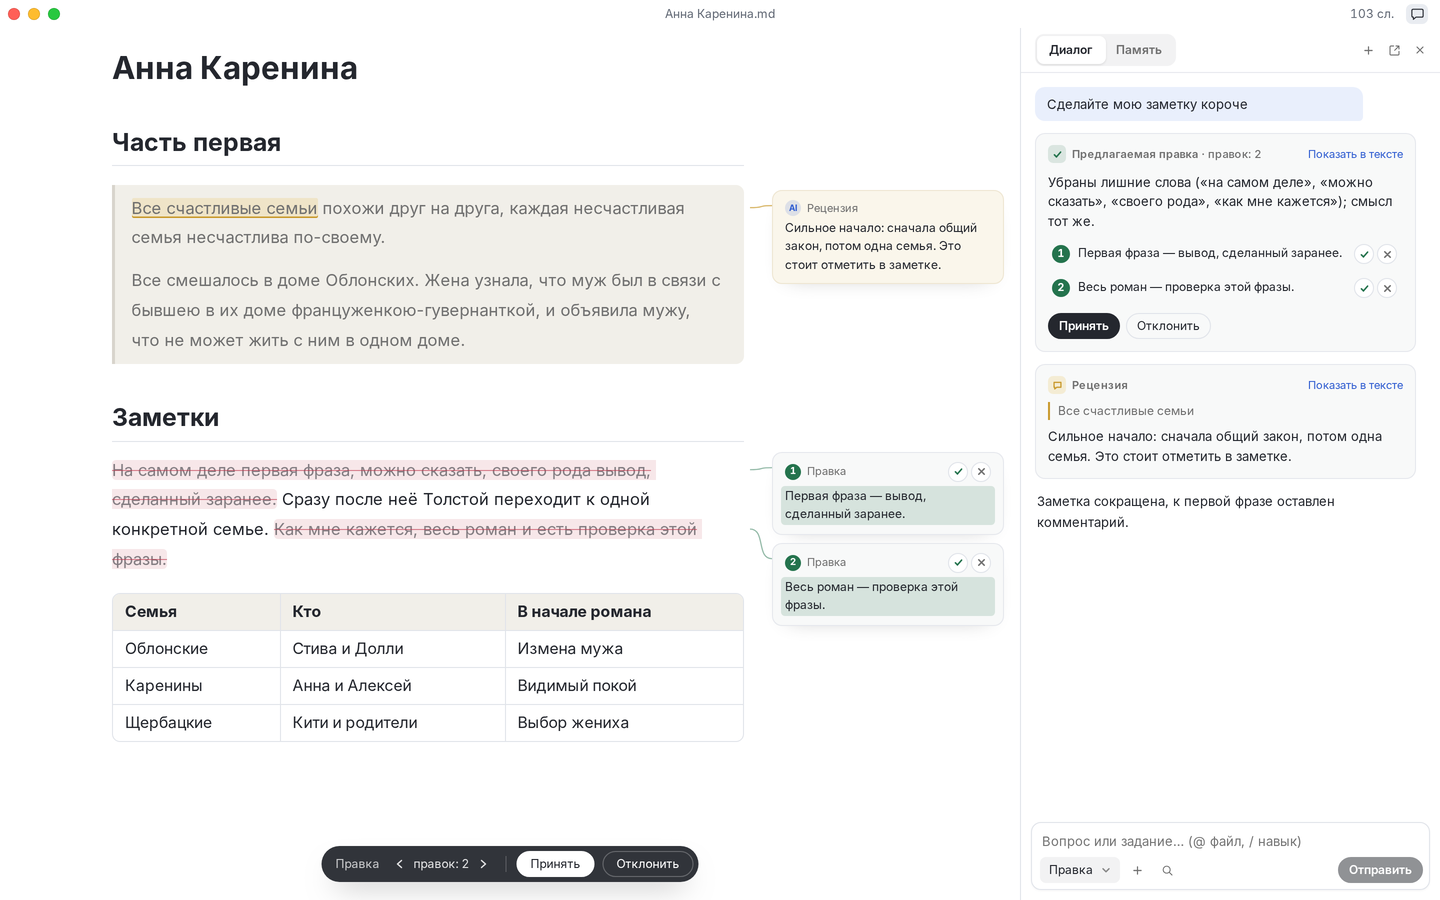
Task: Click the 'В начале романа' column header
Action: tap(624, 612)
